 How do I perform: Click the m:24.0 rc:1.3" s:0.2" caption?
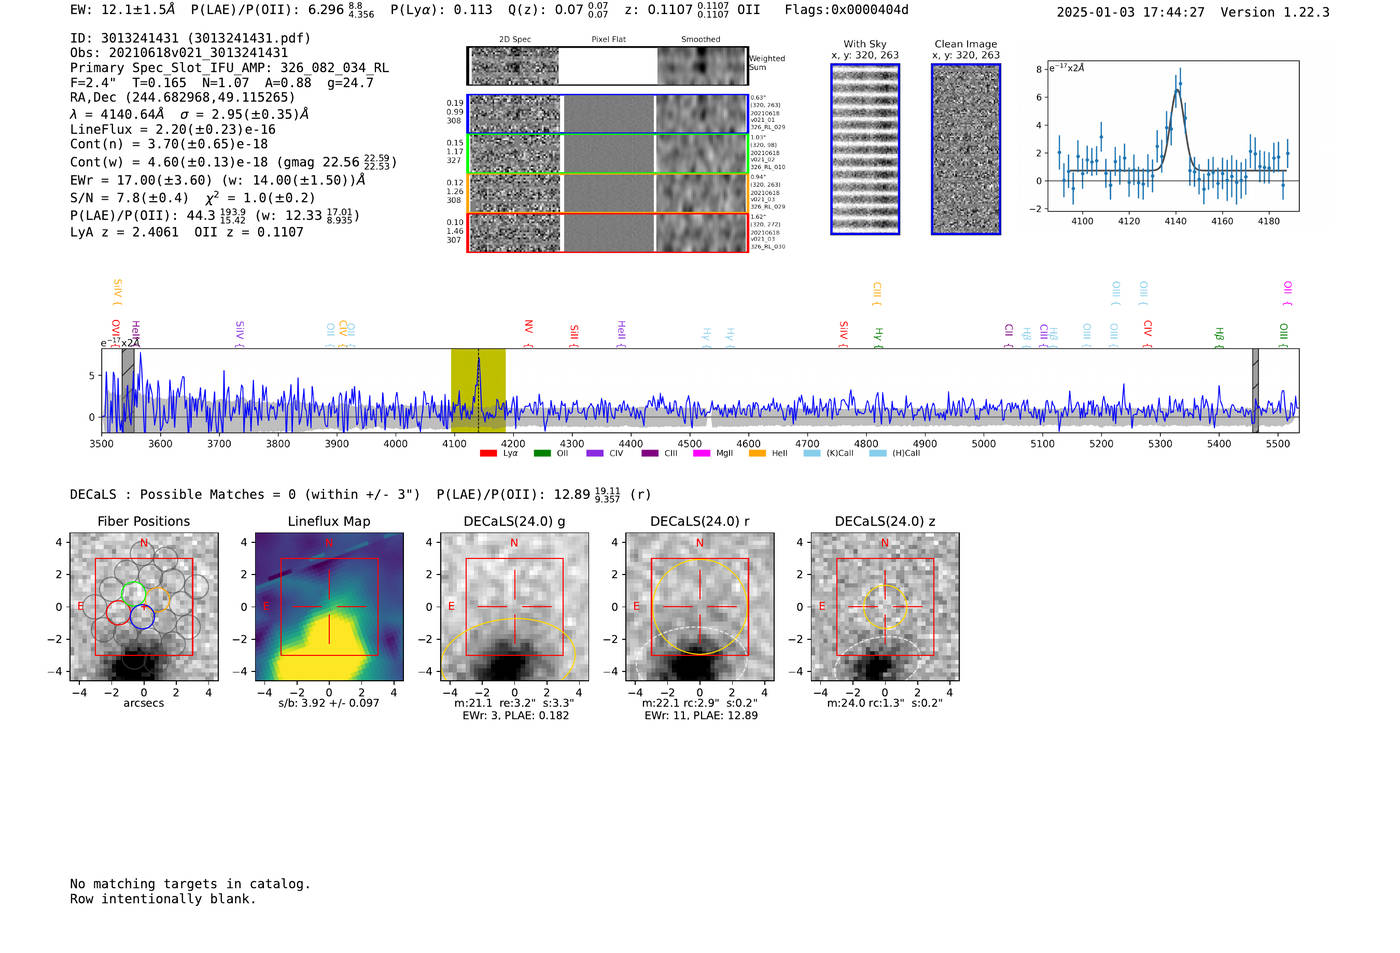click(885, 703)
